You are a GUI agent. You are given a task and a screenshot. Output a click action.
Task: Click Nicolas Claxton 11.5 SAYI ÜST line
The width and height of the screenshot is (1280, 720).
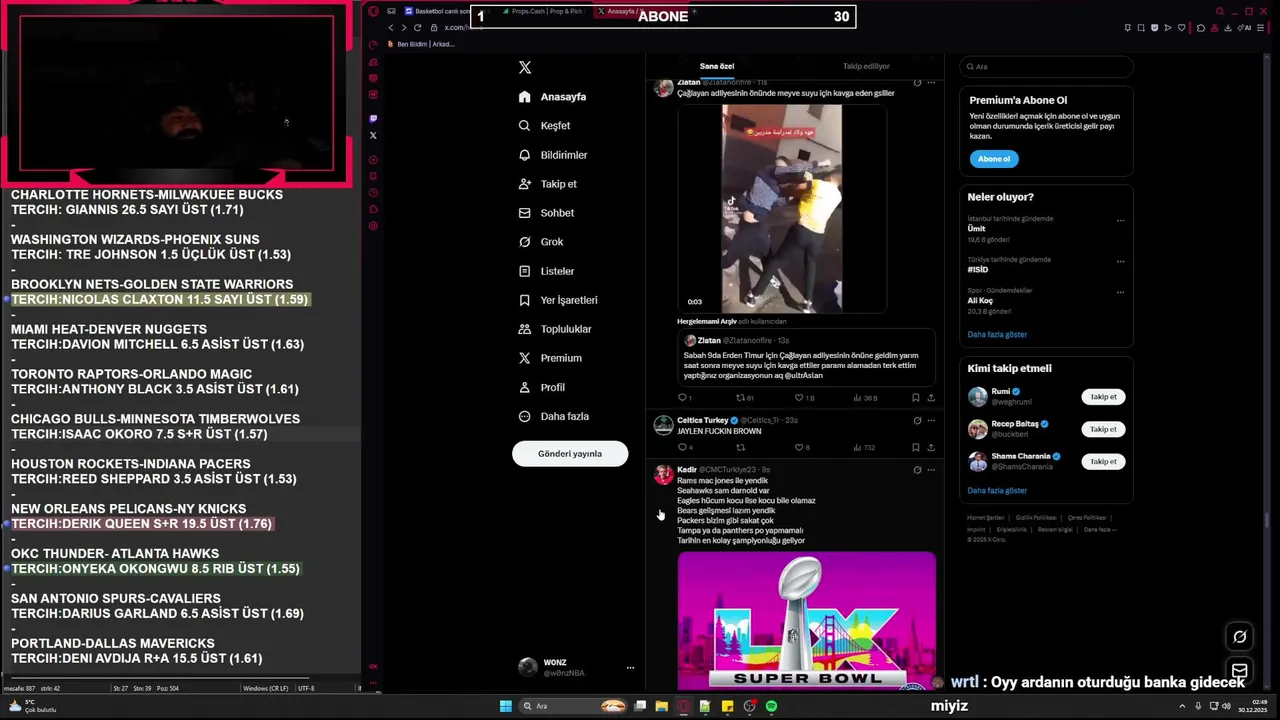(x=160, y=300)
